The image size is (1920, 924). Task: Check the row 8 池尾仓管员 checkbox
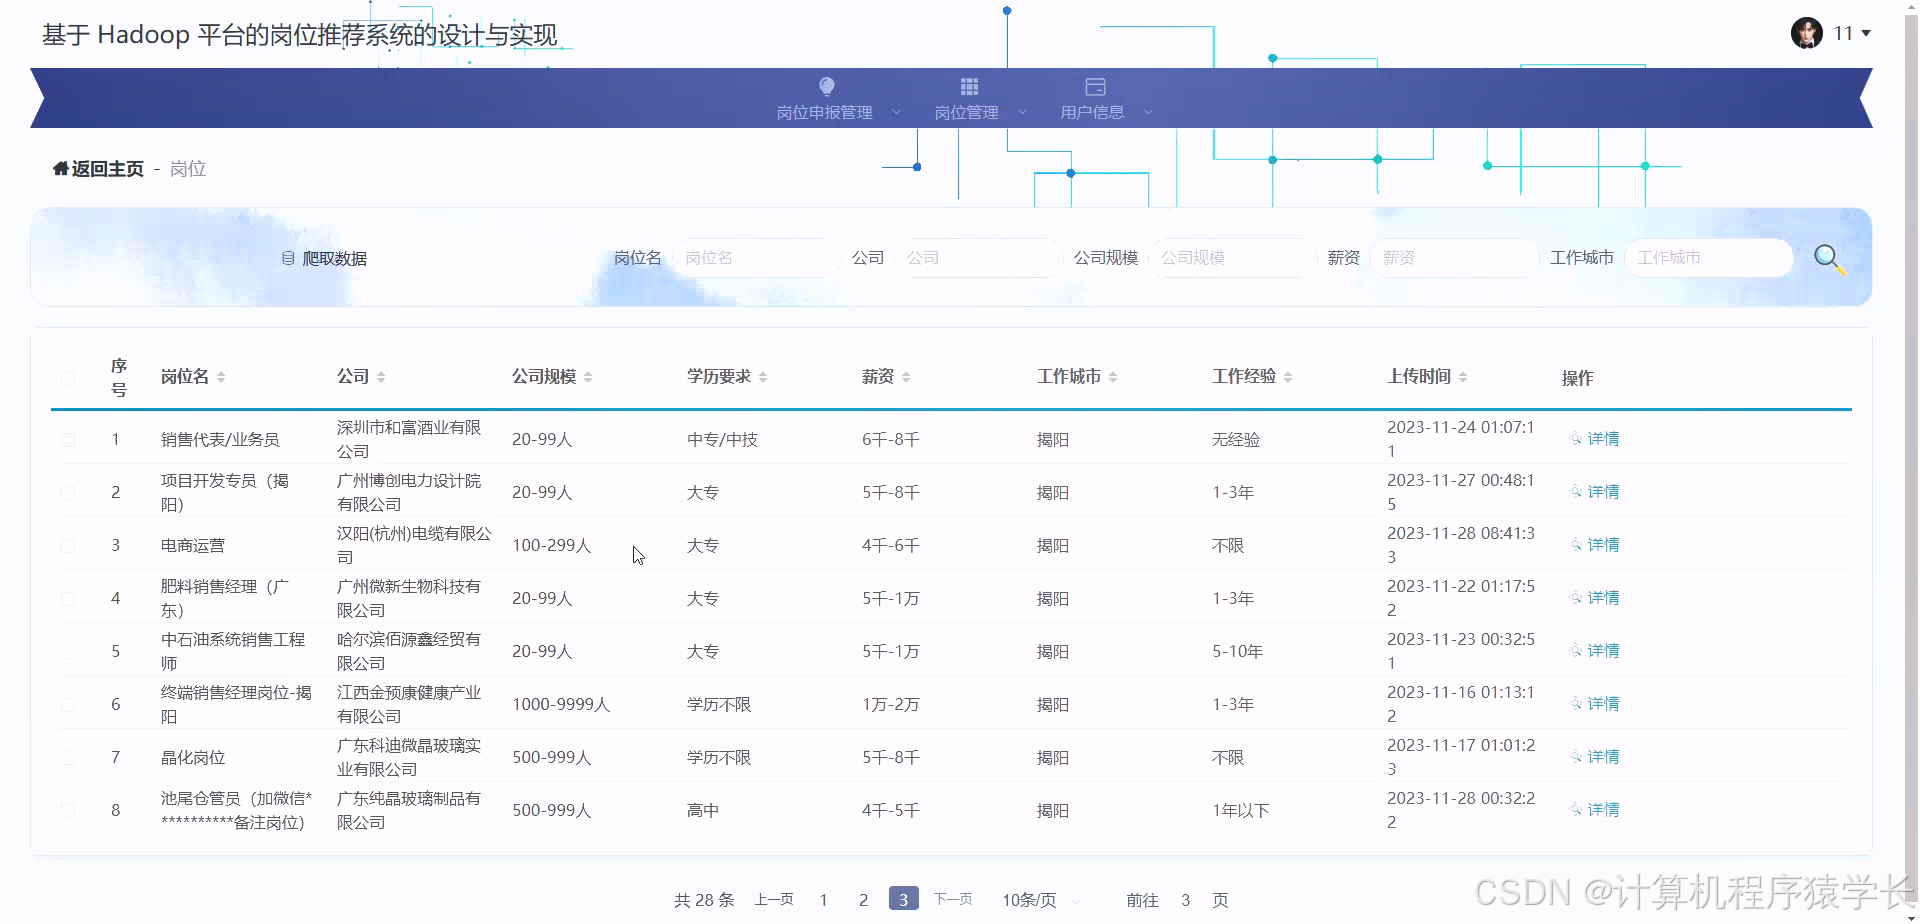click(68, 811)
